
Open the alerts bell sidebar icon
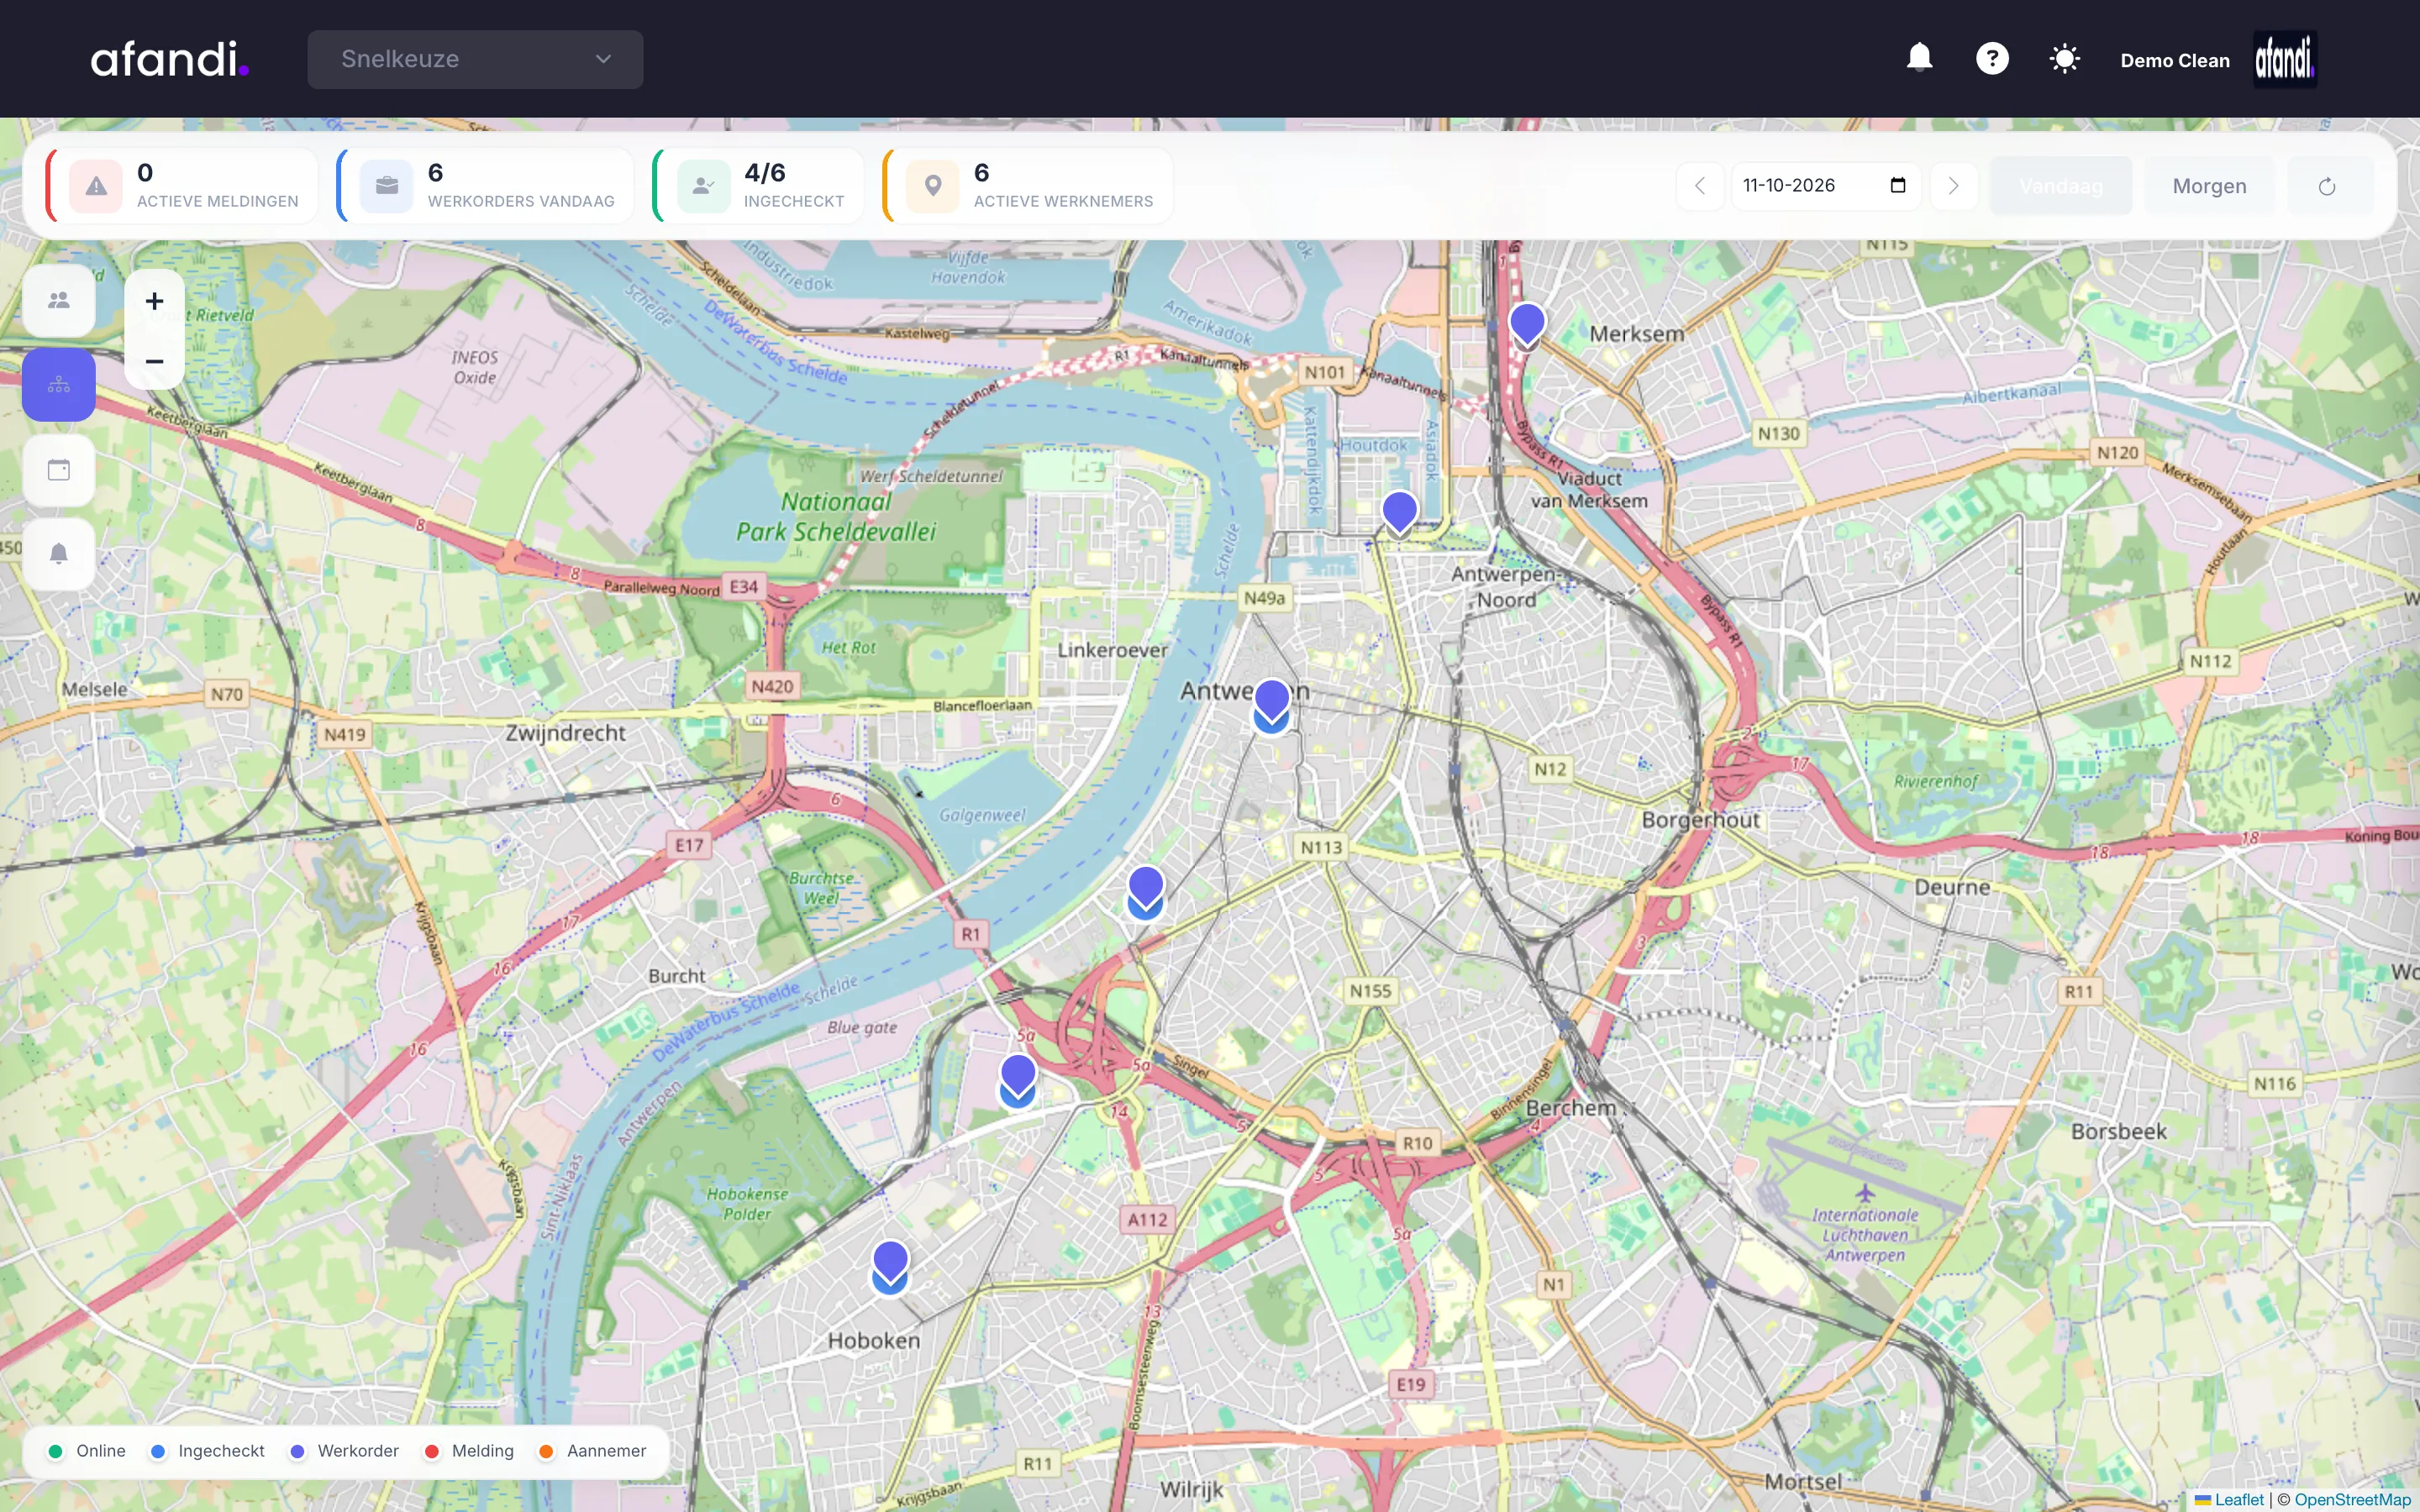(x=59, y=554)
